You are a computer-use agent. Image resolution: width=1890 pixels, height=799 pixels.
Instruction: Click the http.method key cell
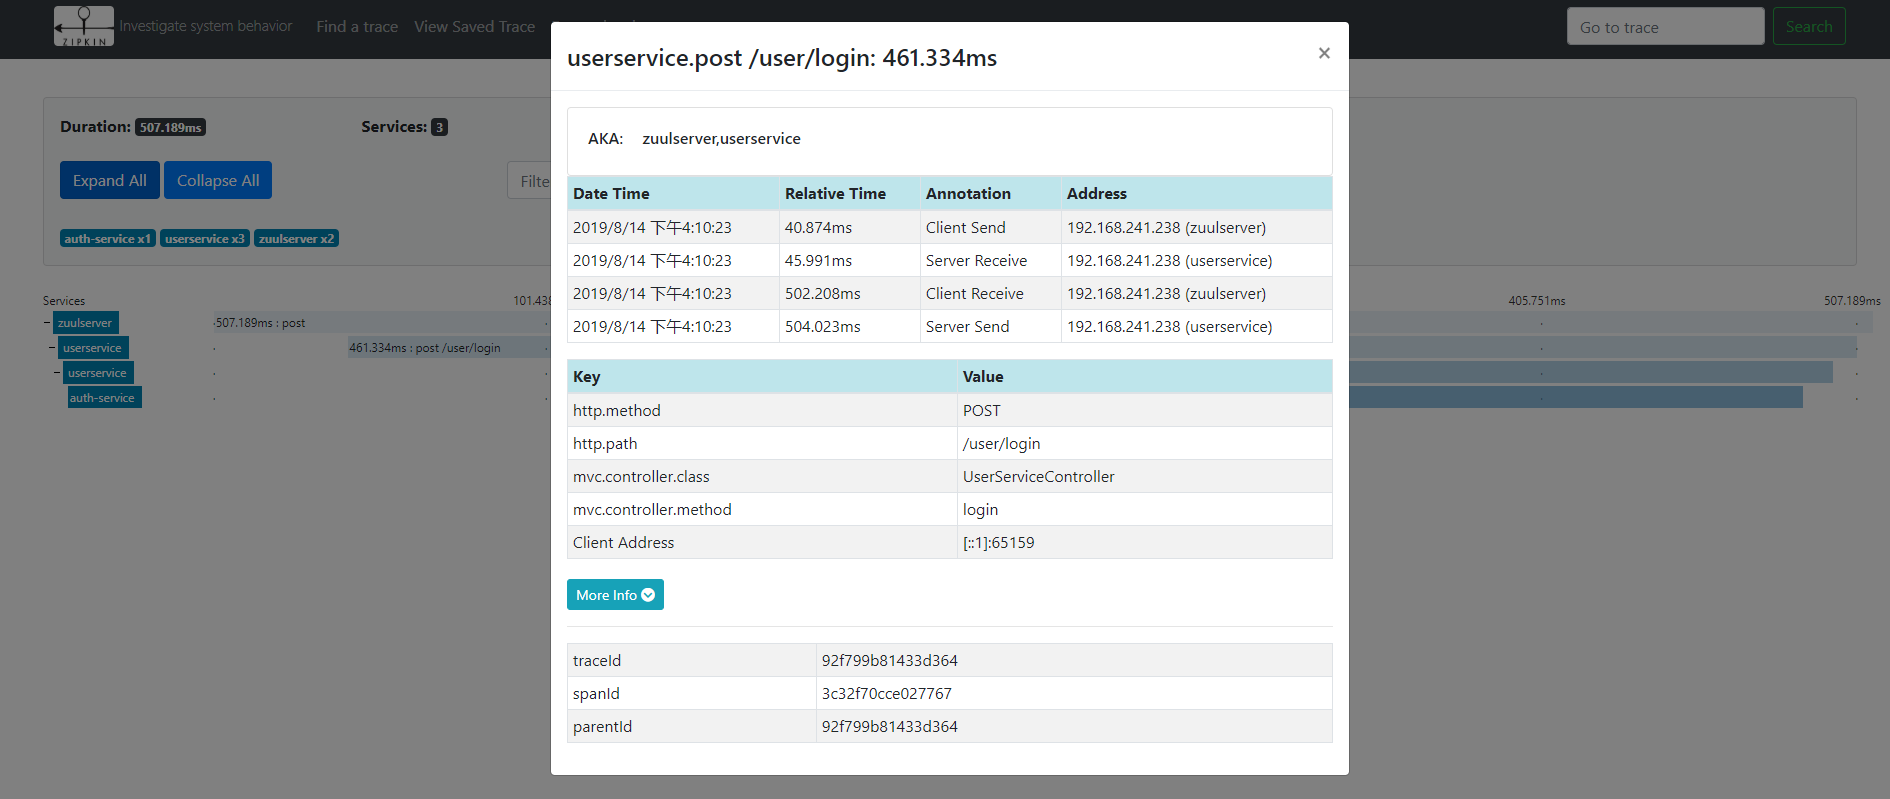762,411
